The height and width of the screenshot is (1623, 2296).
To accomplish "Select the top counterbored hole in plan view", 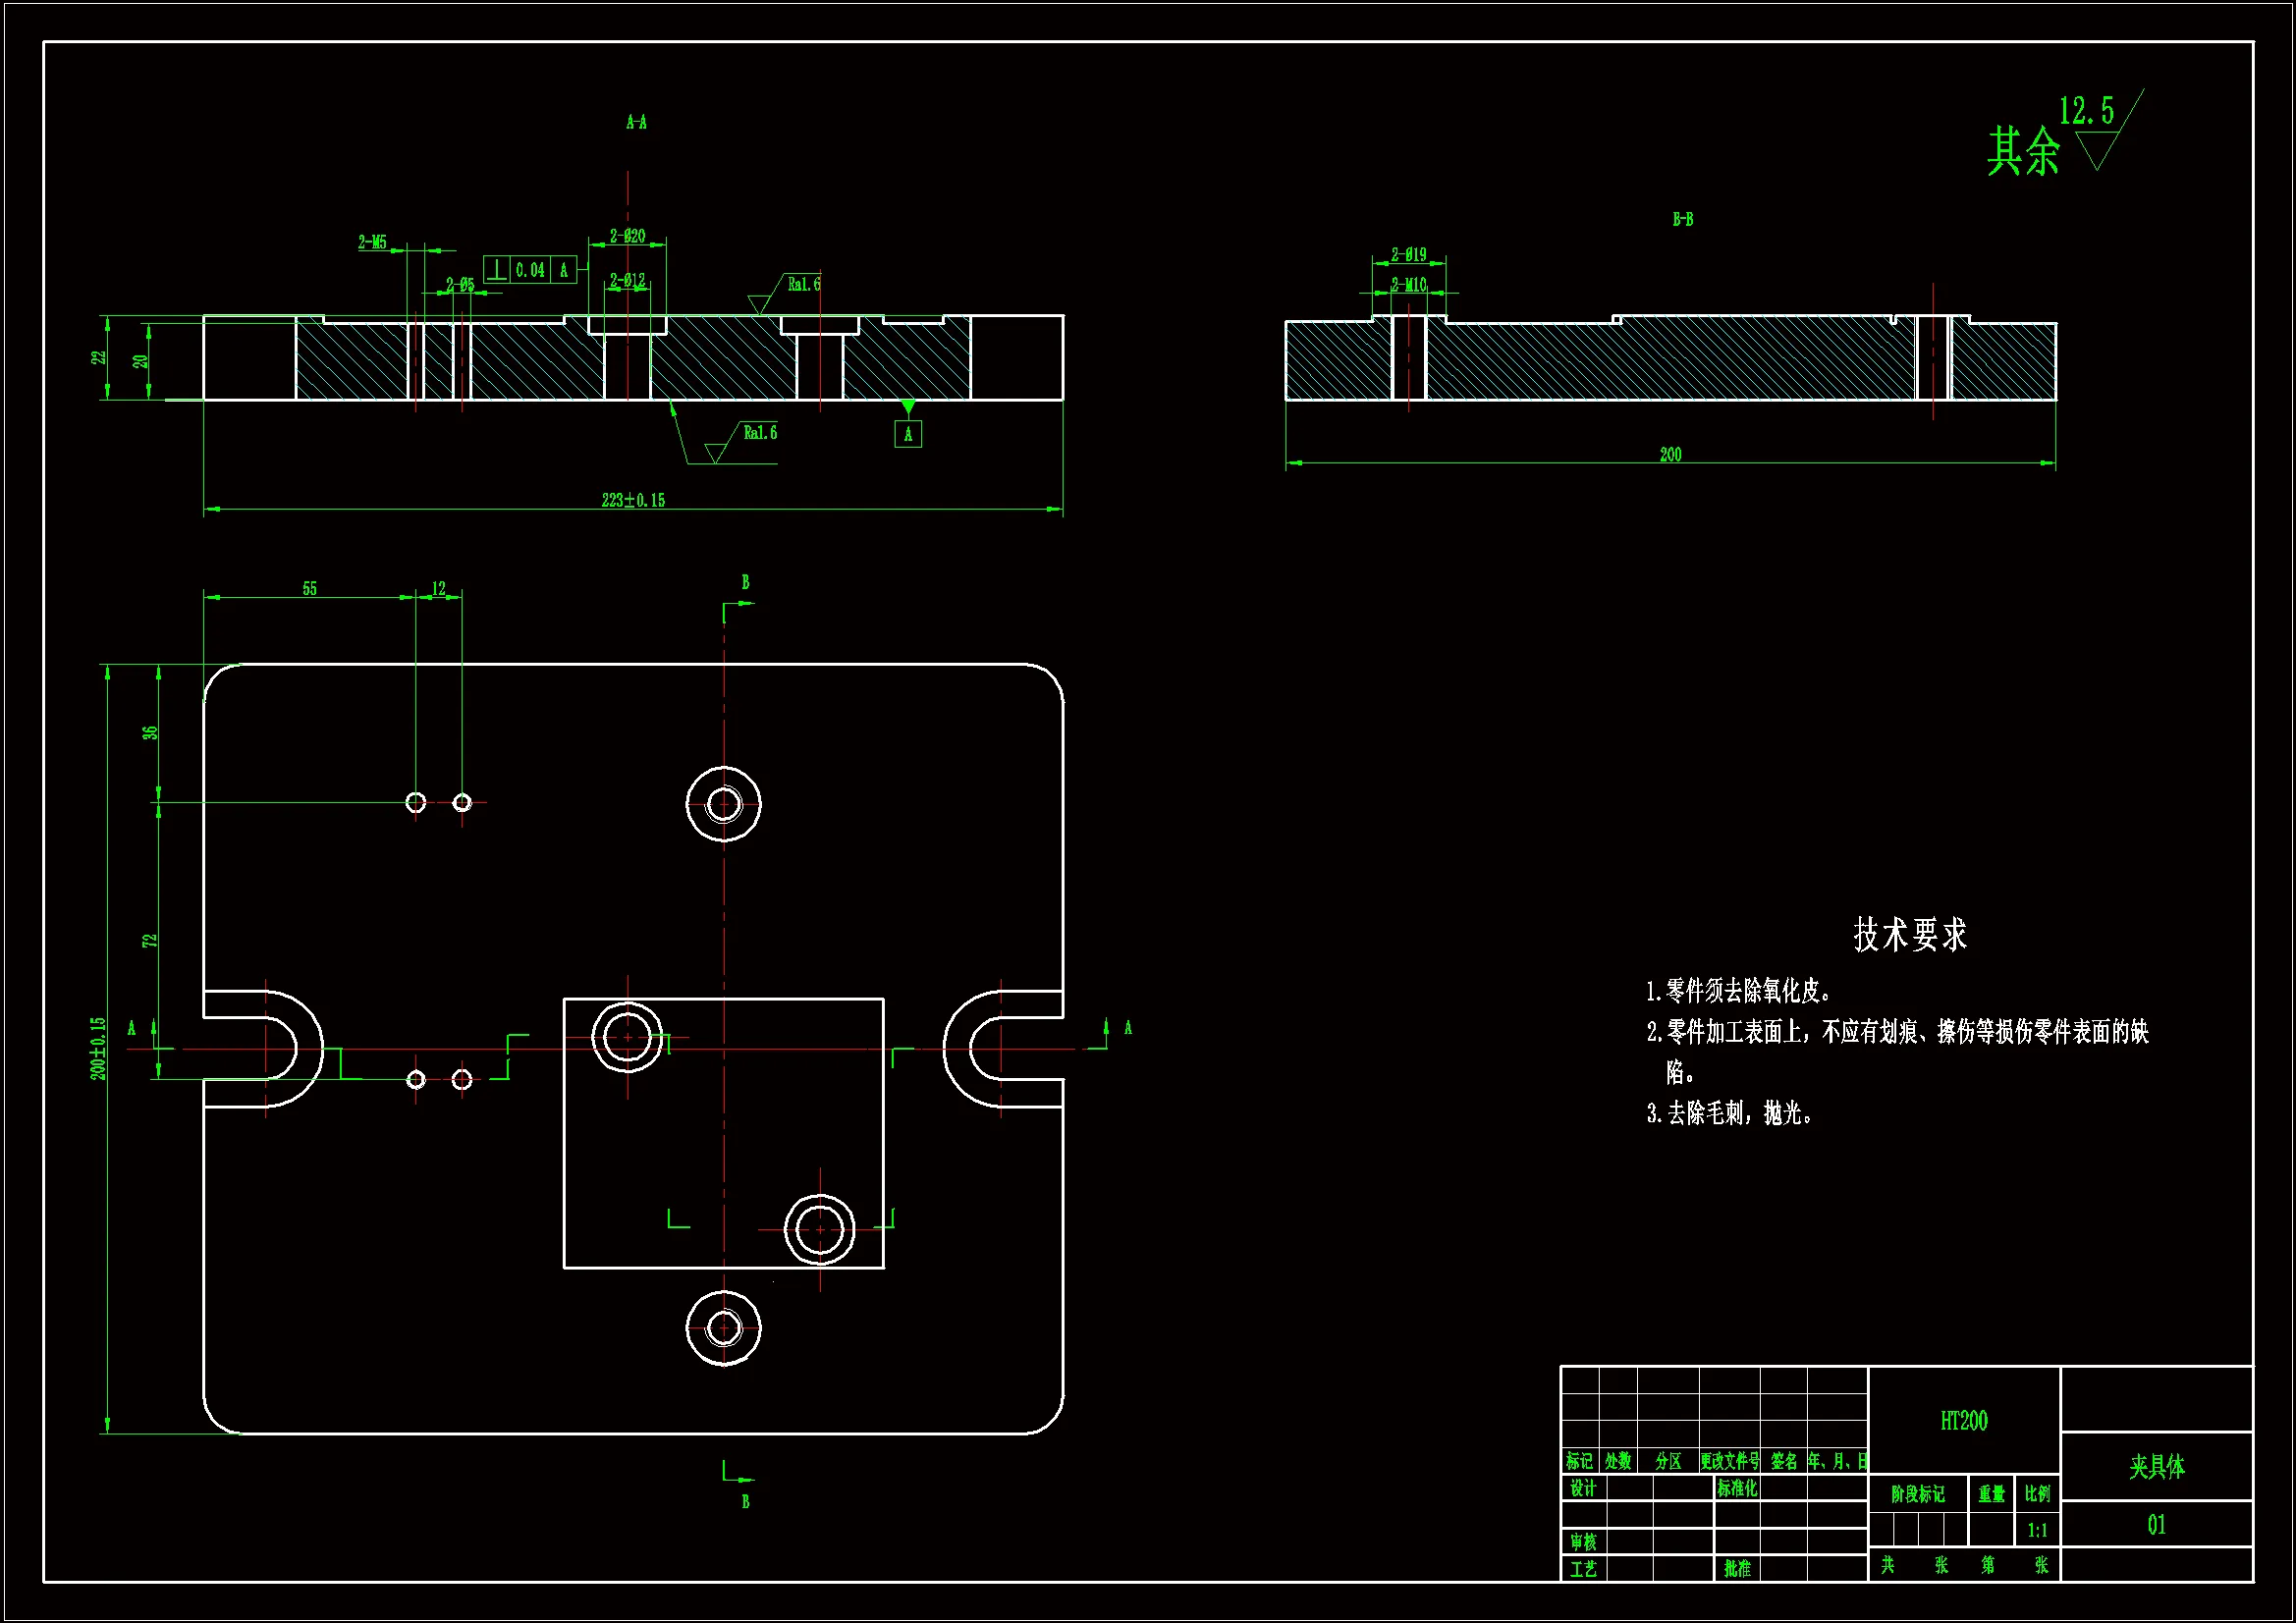I will [723, 804].
